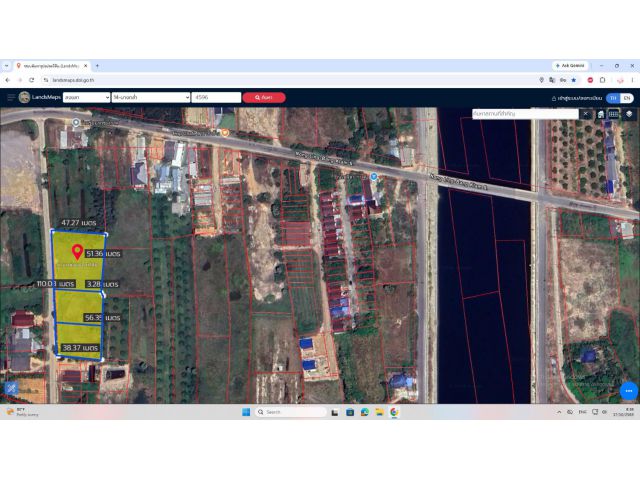Open the district dropdown
The height and width of the screenshot is (480, 640).
tap(151, 97)
